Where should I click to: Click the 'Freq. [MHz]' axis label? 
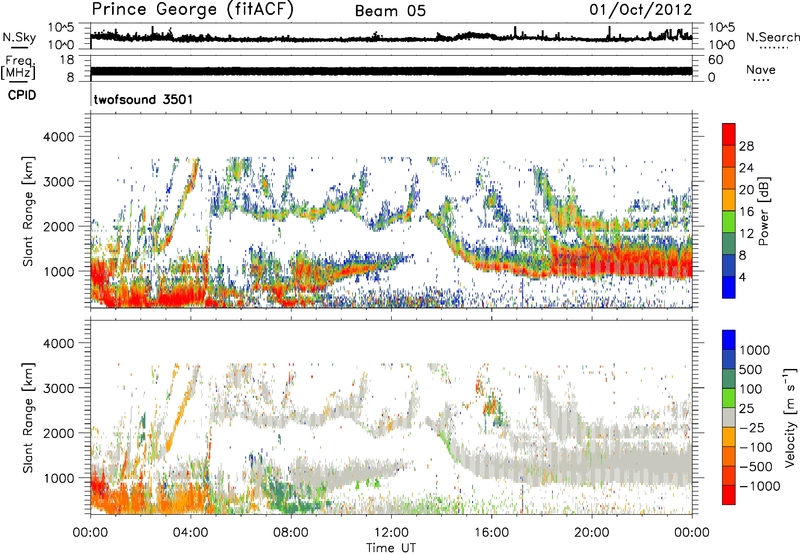point(18,67)
